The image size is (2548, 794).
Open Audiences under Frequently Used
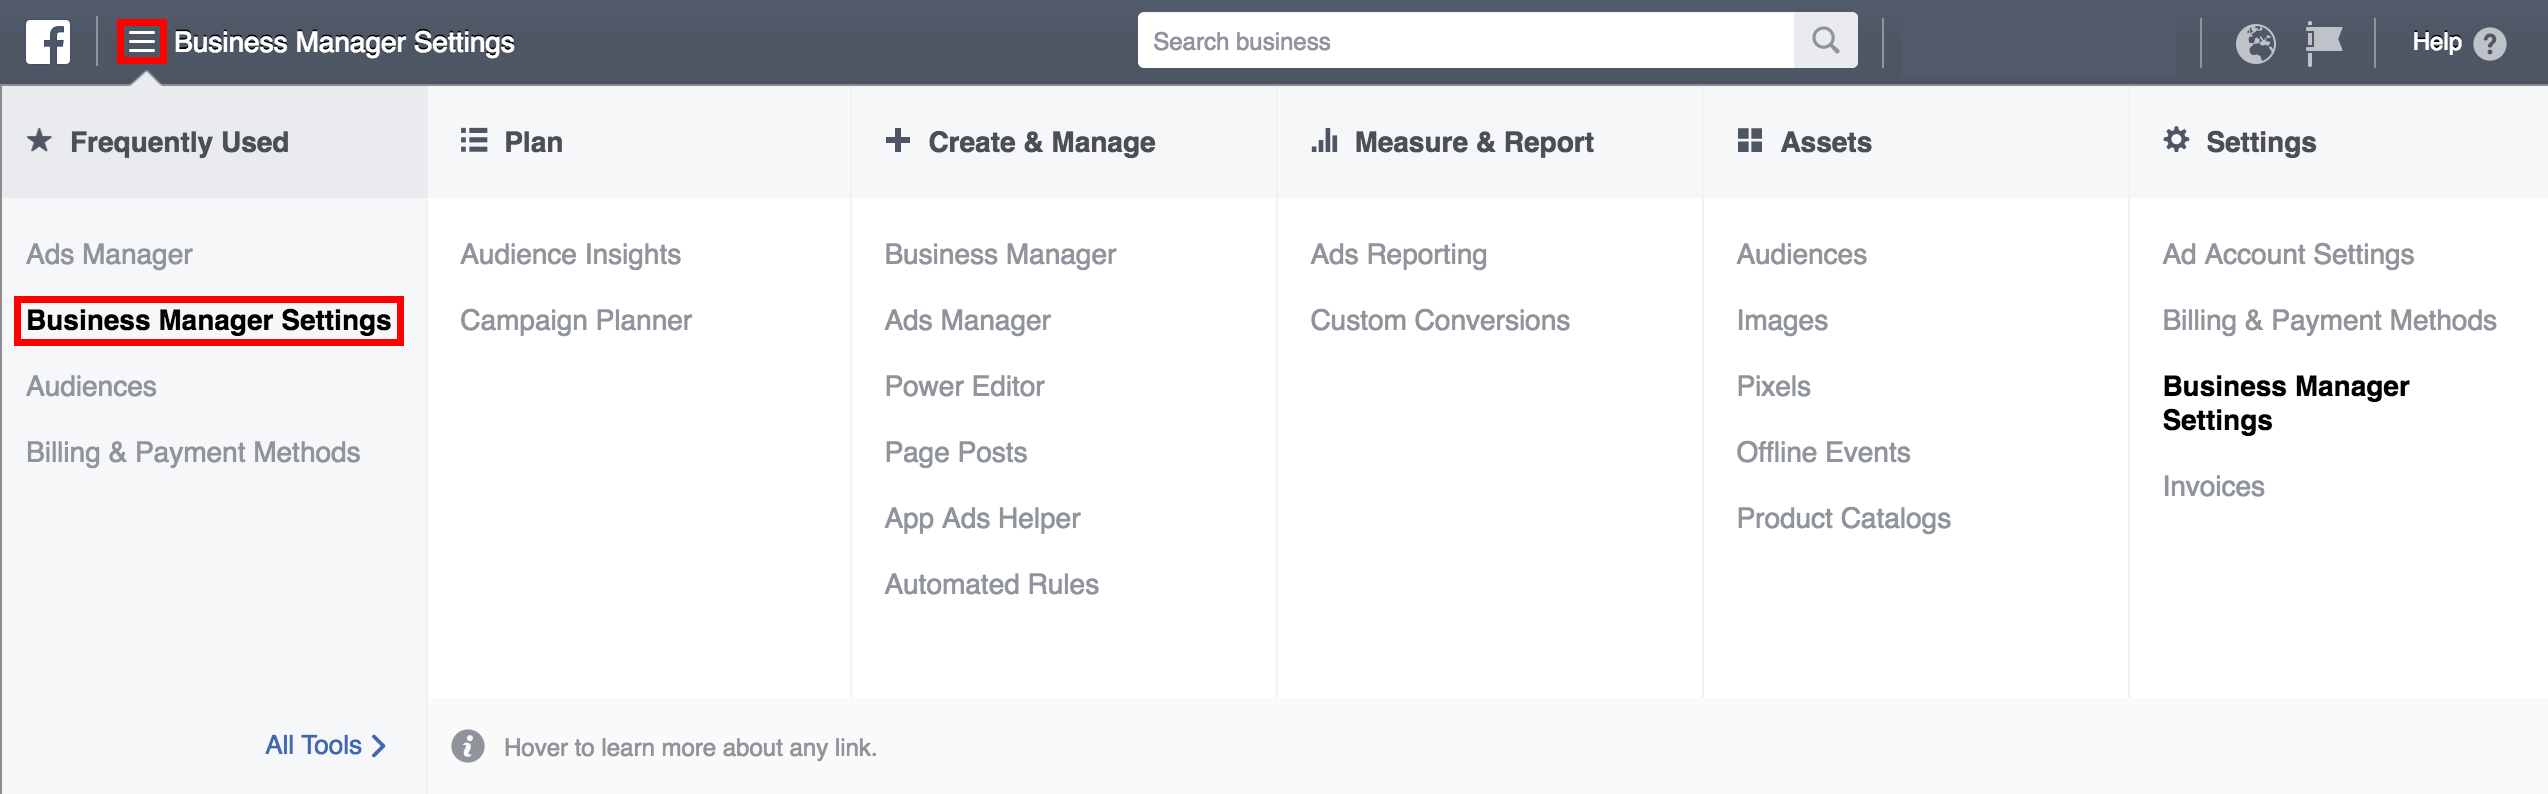pos(91,386)
